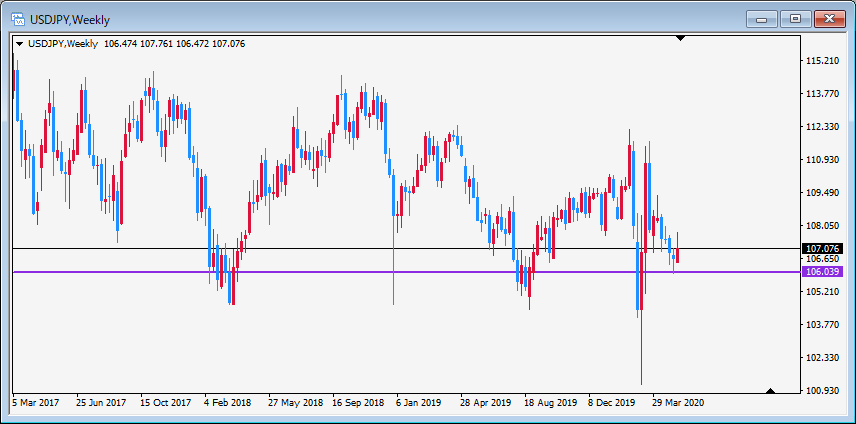The image size is (856, 424).
Task: Click the purple 106.039 price label
Action: pos(822,272)
